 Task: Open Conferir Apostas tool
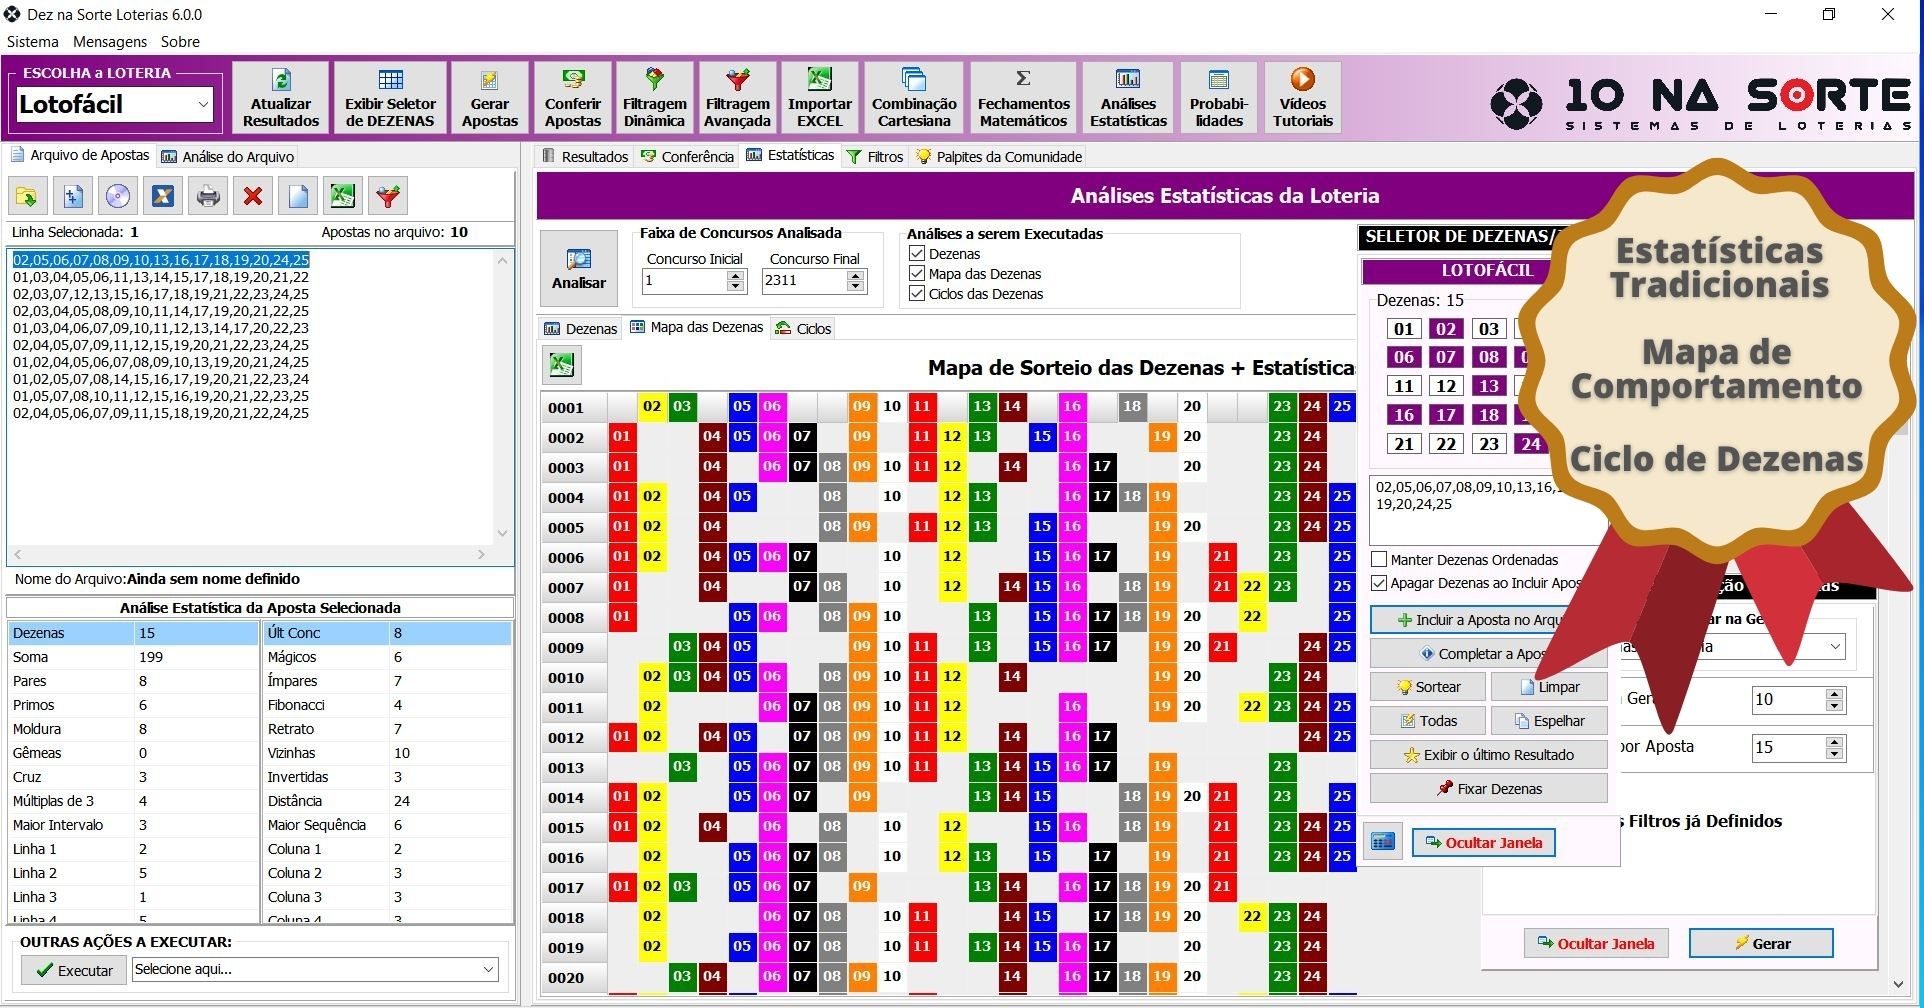(572, 98)
